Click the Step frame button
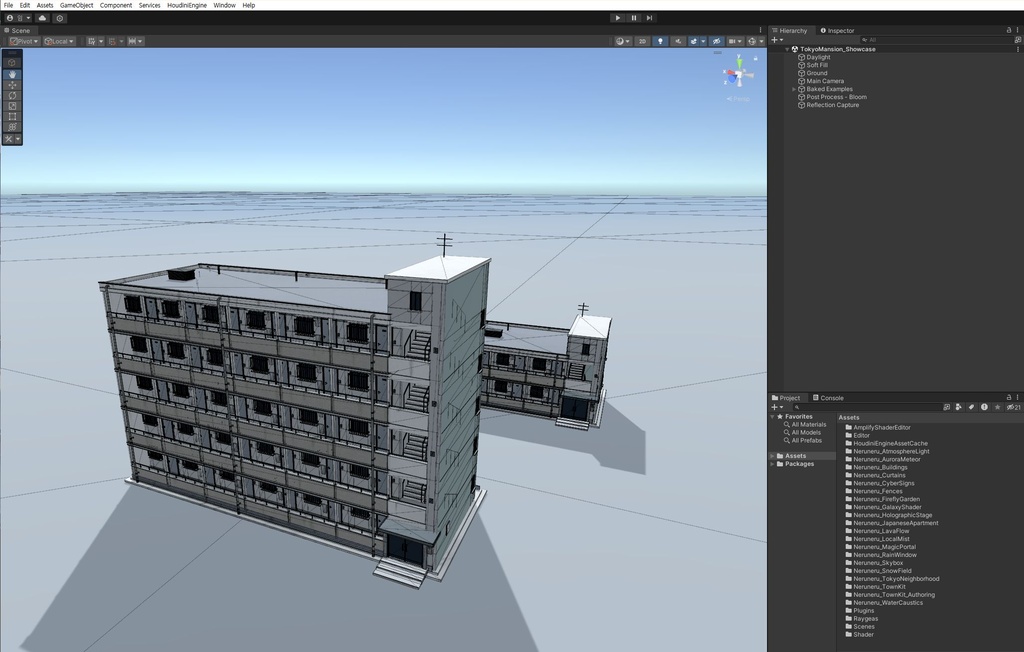Screen dimensions: 1024x652 coord(649,18)
